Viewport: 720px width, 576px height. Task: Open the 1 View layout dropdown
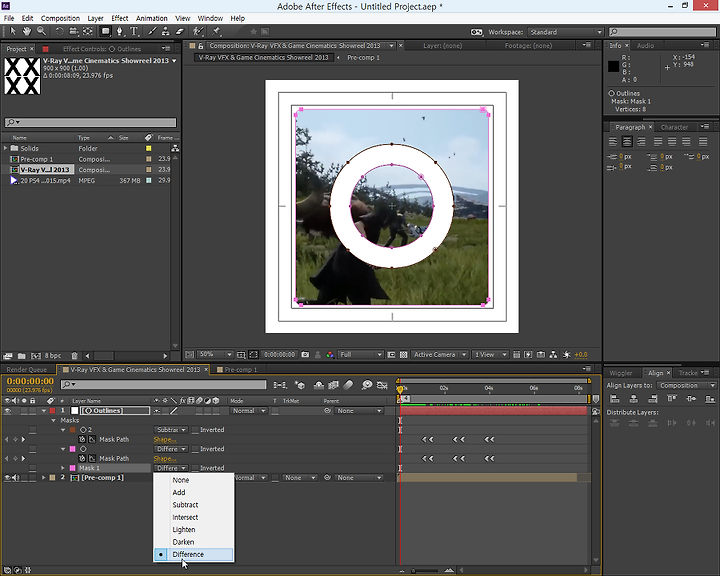pyautogui.click(x=490, y=355)
